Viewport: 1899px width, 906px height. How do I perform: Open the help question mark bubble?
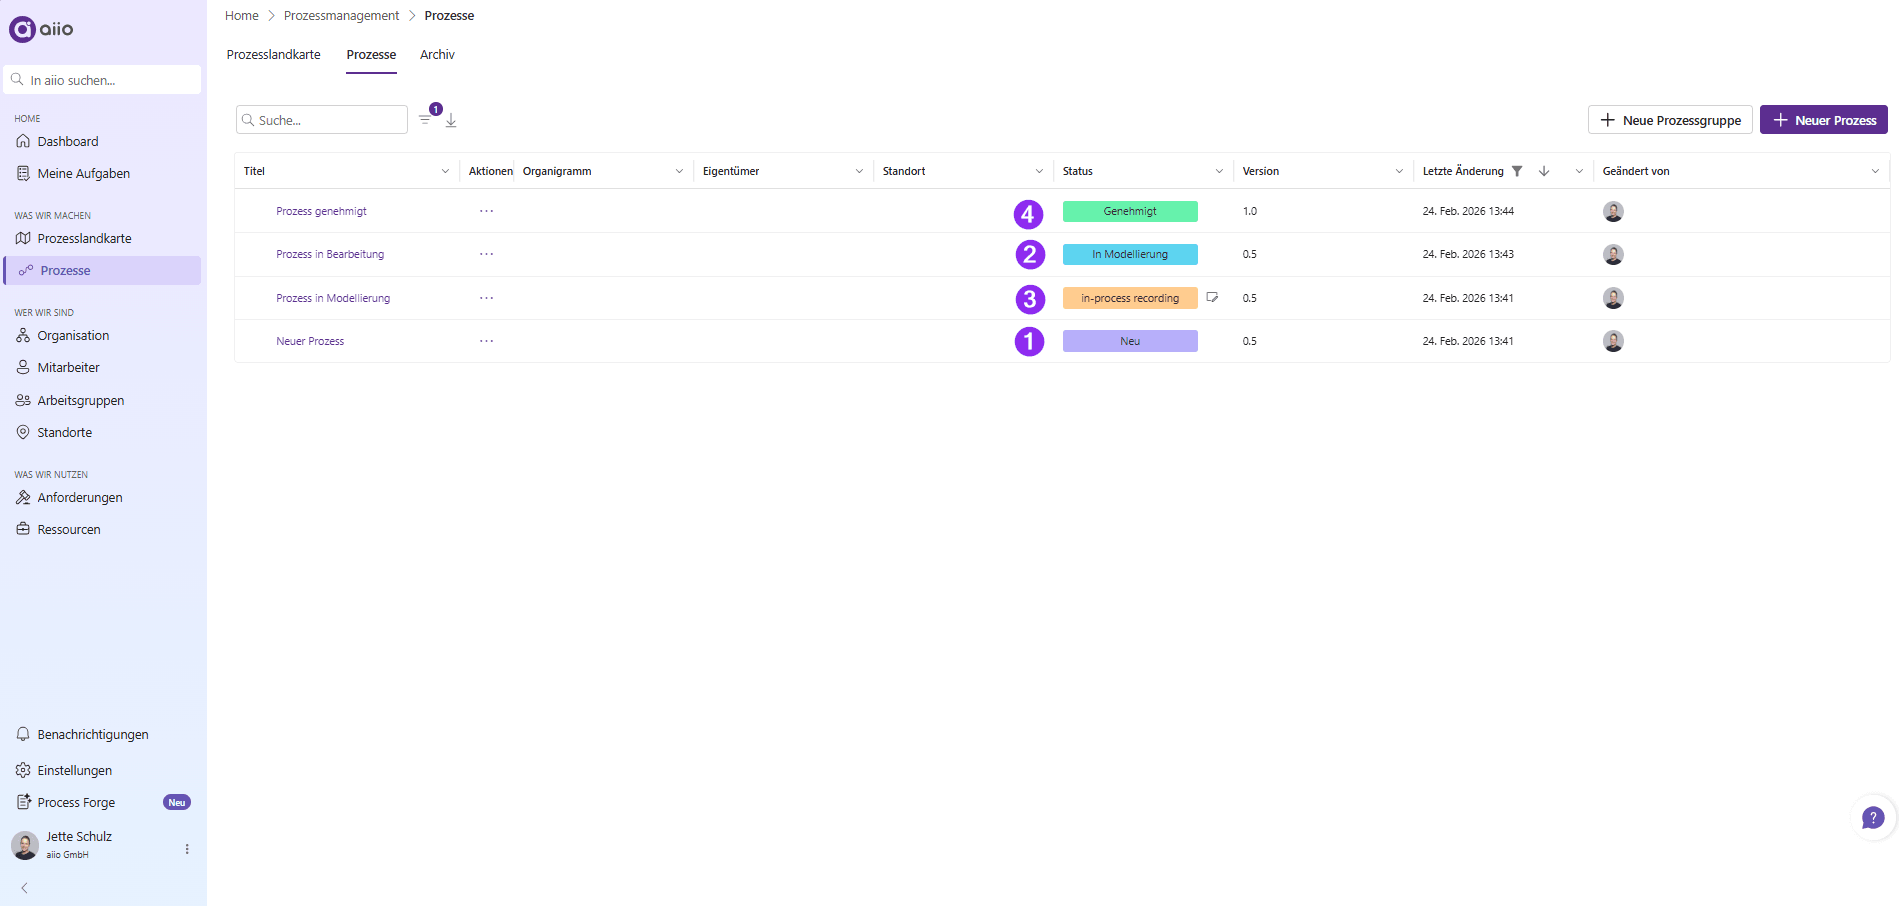[x=1873, y=818]
